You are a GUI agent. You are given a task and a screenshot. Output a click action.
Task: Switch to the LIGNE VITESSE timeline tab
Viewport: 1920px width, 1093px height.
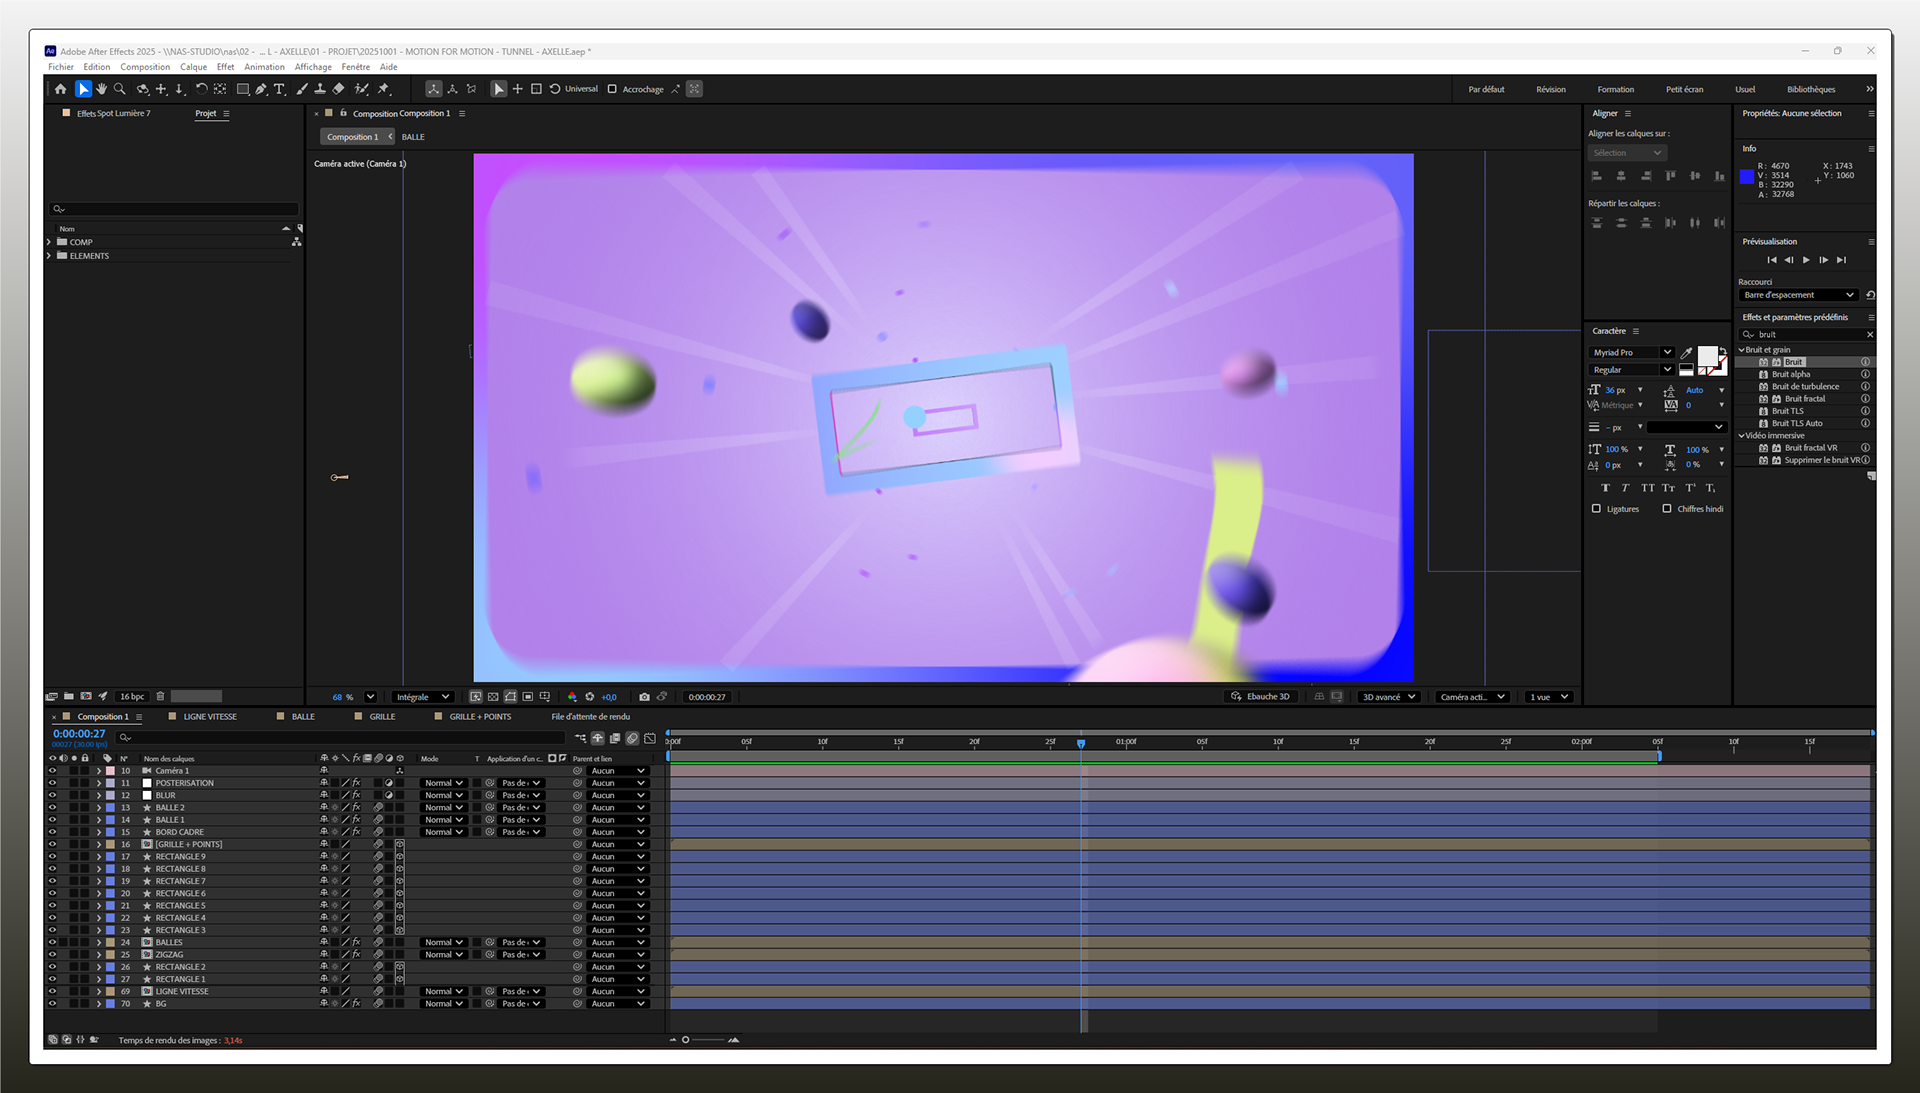210,717
